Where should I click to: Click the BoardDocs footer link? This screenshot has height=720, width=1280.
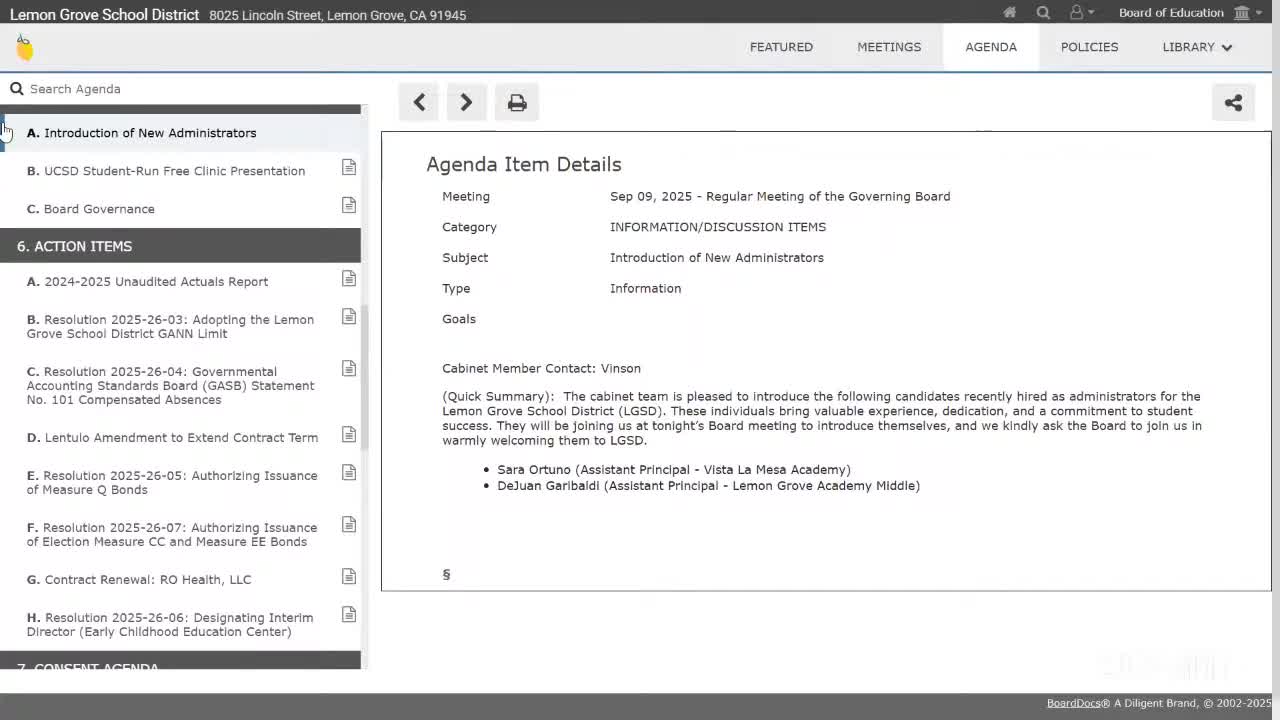coord(1073,703)
